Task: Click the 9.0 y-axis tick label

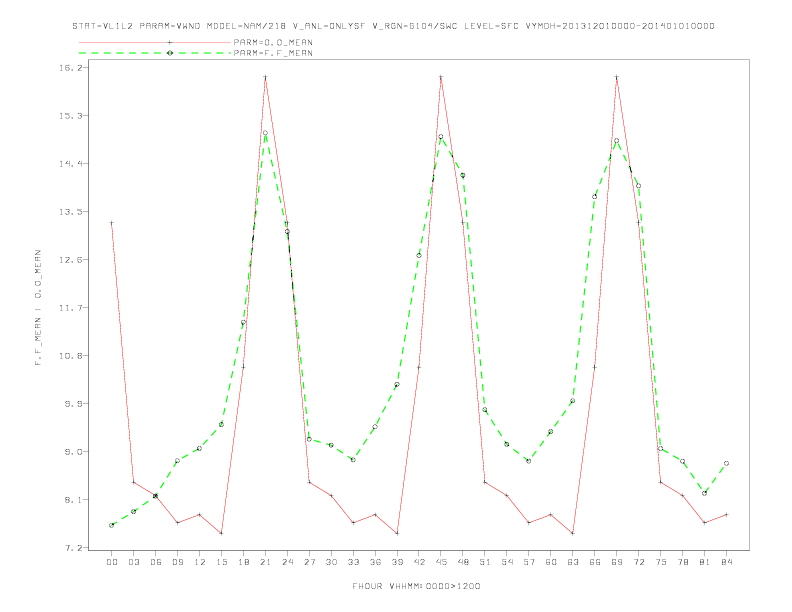Action: click(73, 451)
